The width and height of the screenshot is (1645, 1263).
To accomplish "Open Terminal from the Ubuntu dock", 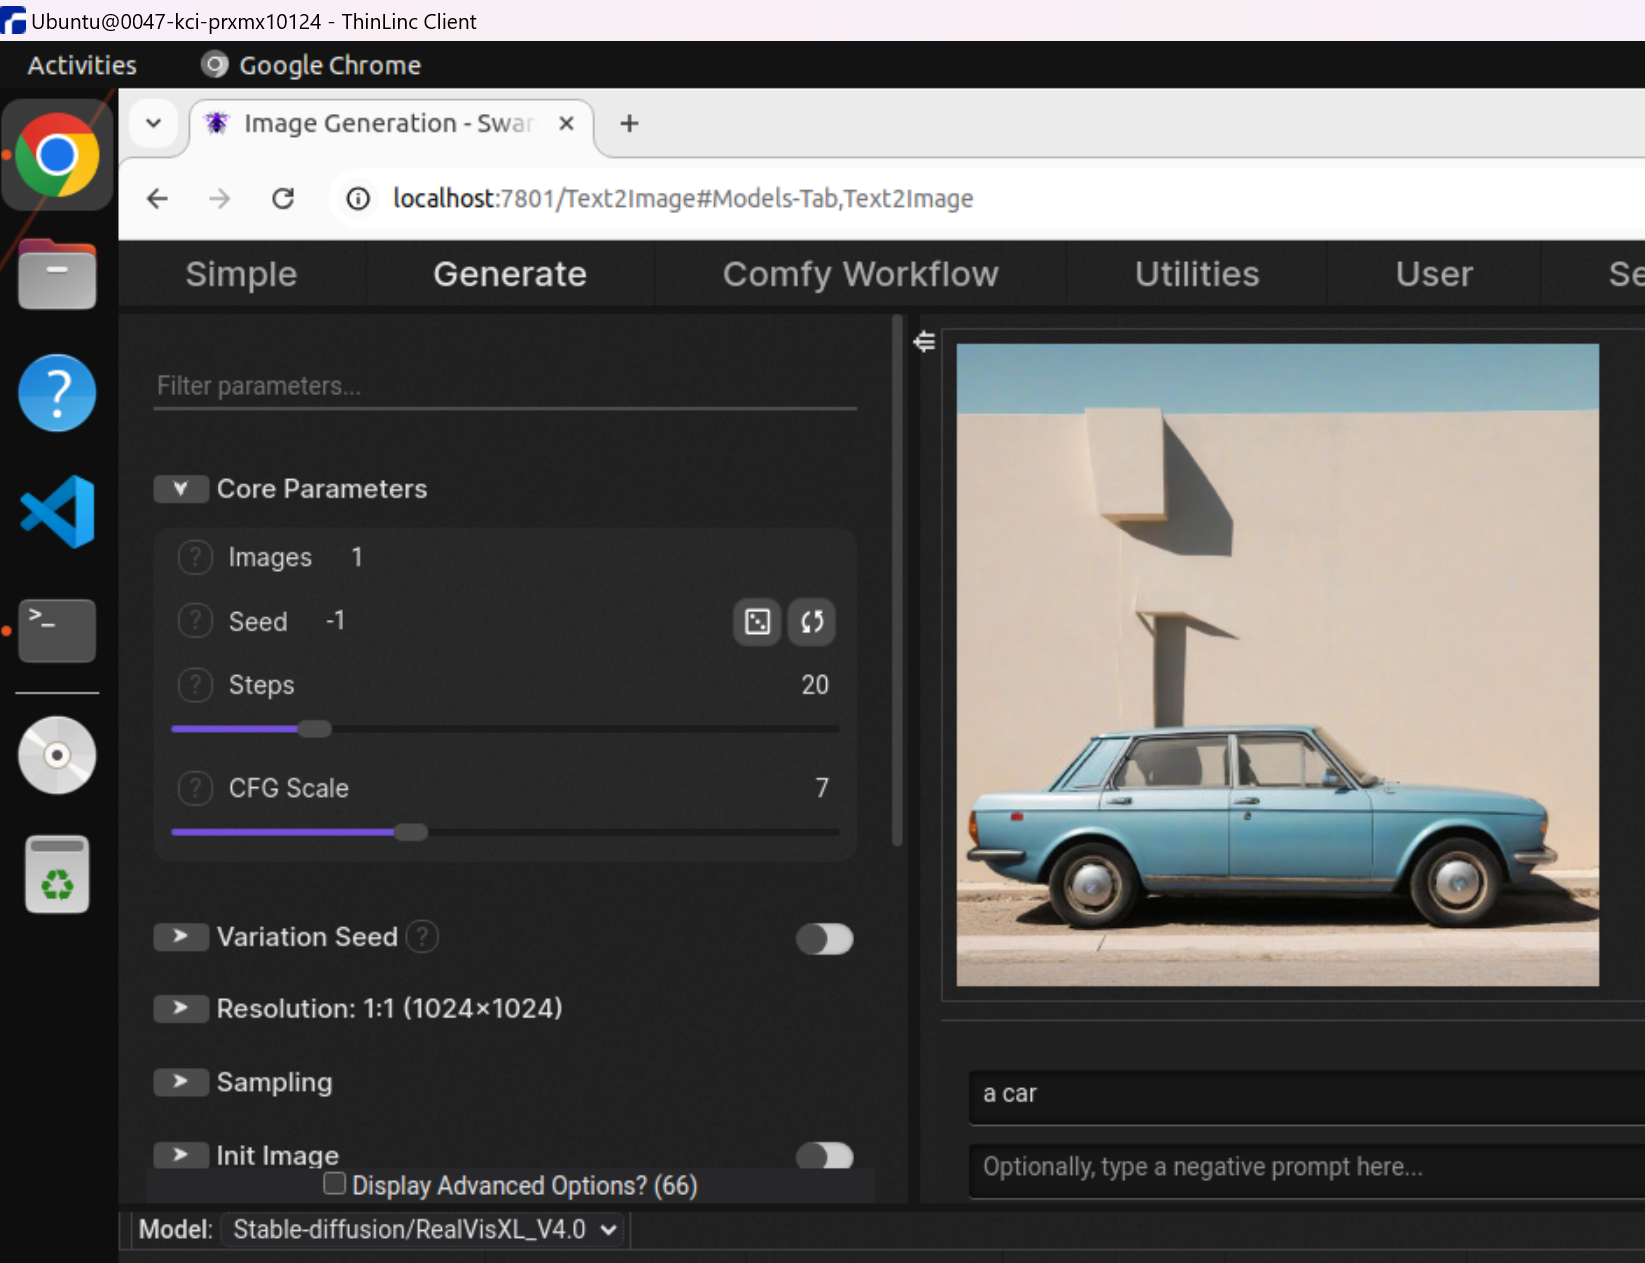I will [57, 630].
